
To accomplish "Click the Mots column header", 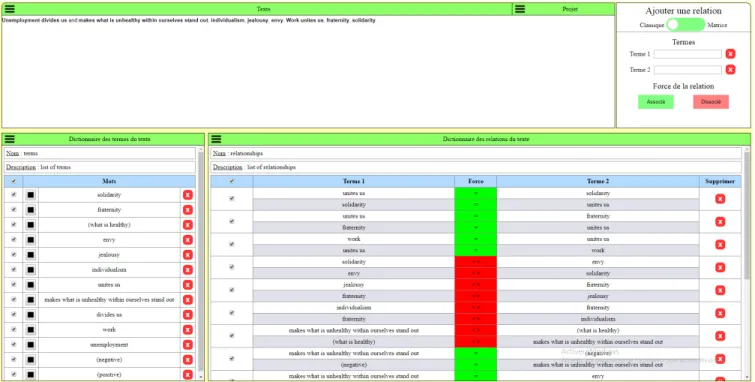I will tap(109, 181).
